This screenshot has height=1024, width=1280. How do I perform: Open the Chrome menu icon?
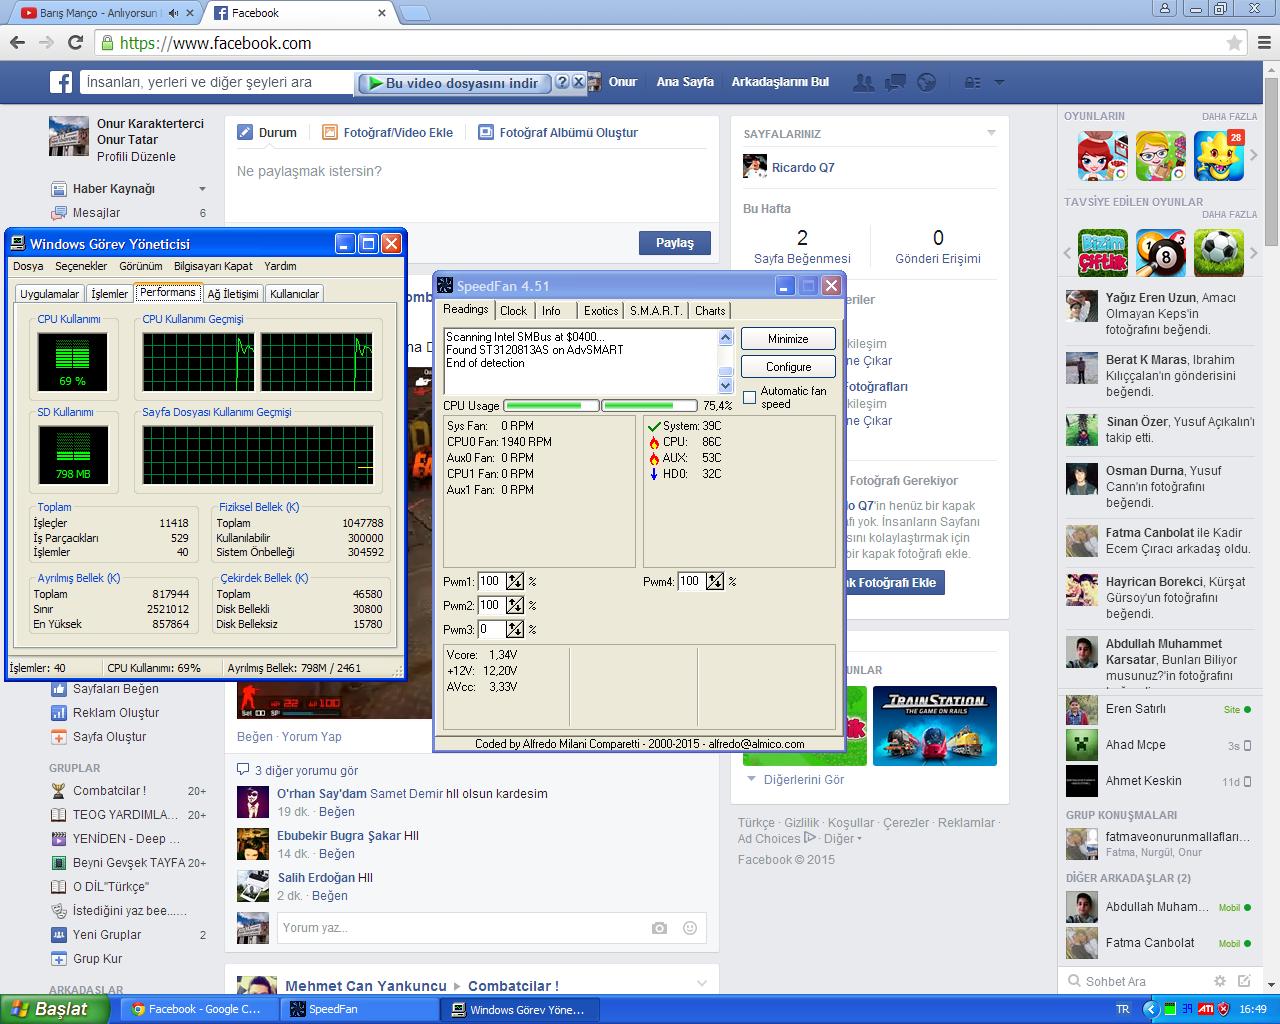(1264, 43)
